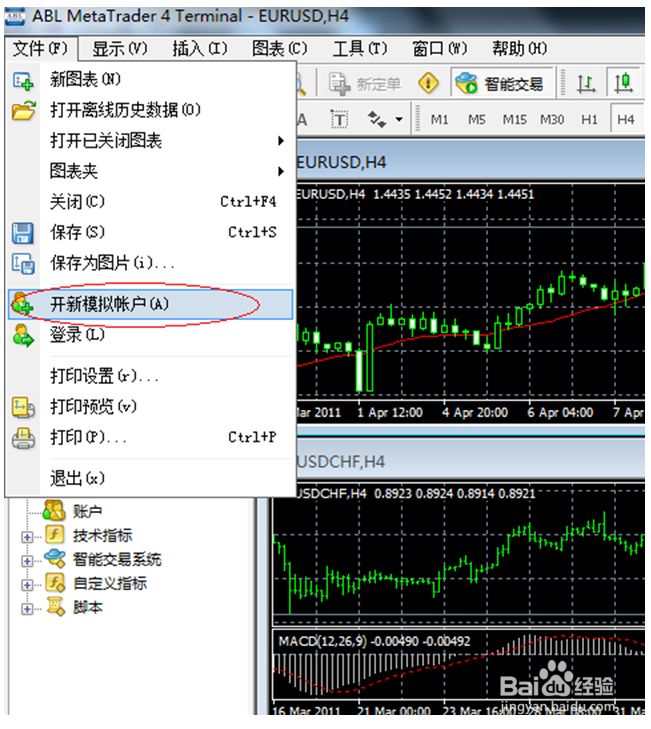651x729 pixels.
Task: Select the bar chart toolbar icon
Action: [585, 84]
